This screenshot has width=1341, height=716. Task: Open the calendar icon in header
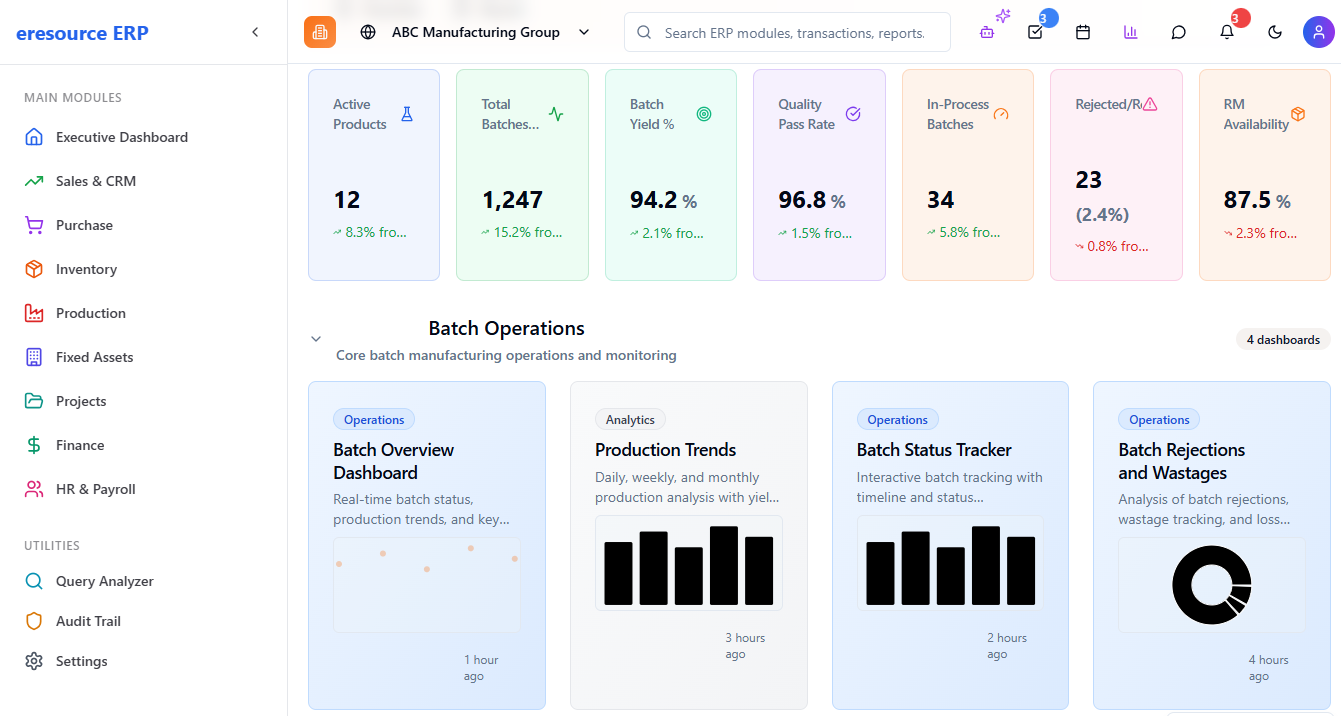[x=1083, y=32]
